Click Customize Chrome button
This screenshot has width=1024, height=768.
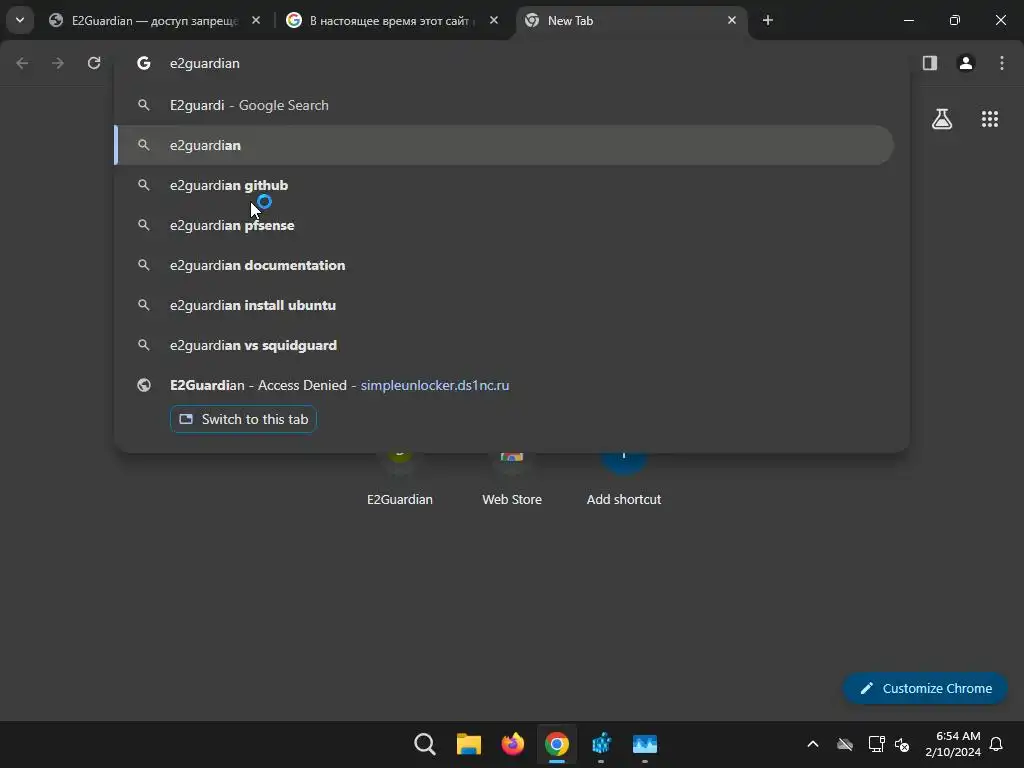(x=925, y=688)
